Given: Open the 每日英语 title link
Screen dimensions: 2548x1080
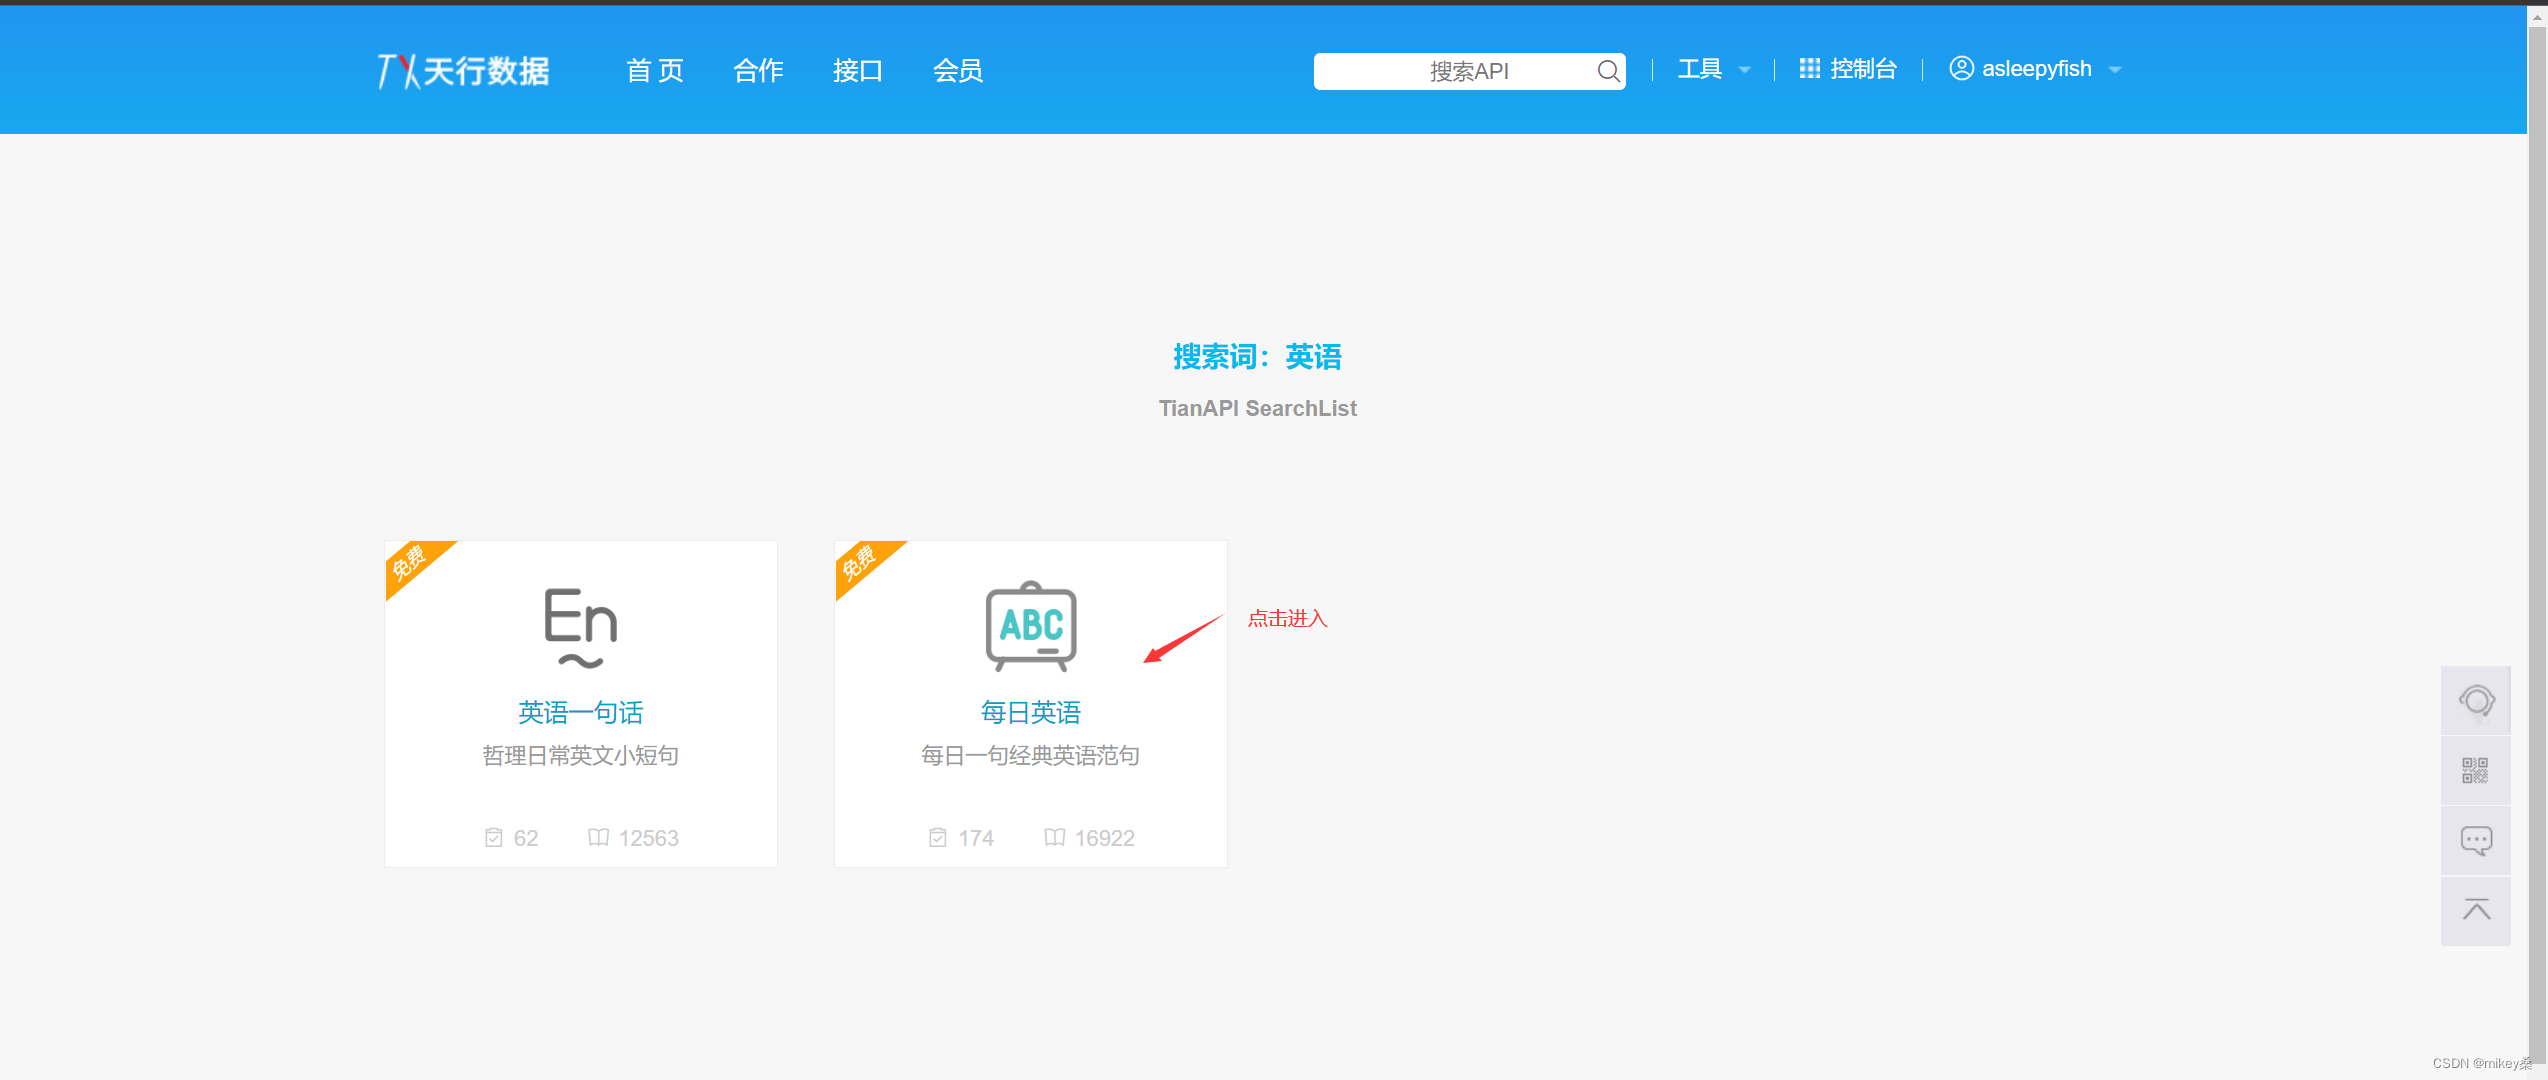Looking at the screenshot, I should (1030, 712).
